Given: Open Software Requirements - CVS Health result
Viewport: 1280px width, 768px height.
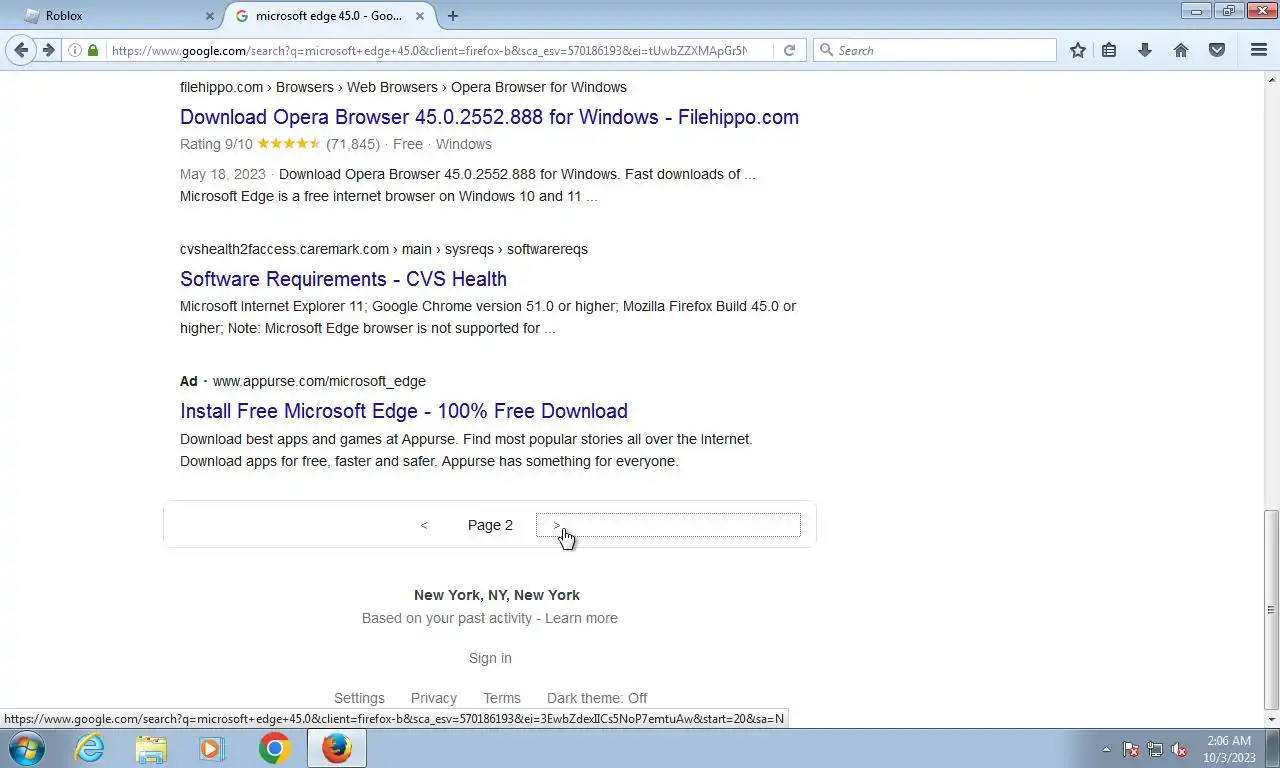Looking at the screenshot, I should click(x=343, y=279).
